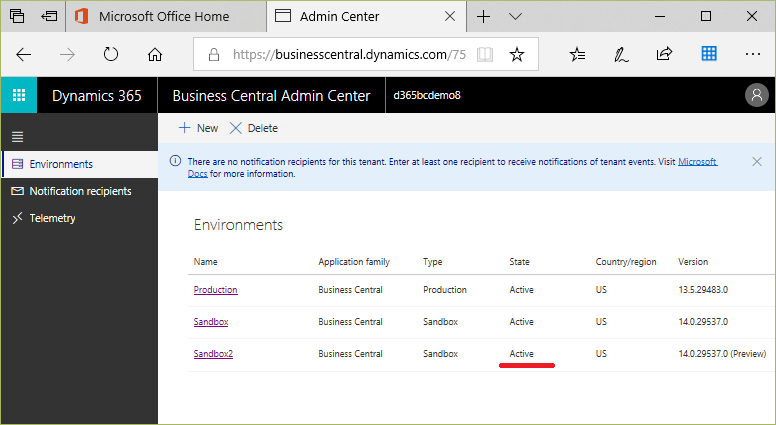Add page to favorites star icon
Image resolution: width=776 pixels, height=425 pixels.
pyautogui.click(x=517, y=54)
